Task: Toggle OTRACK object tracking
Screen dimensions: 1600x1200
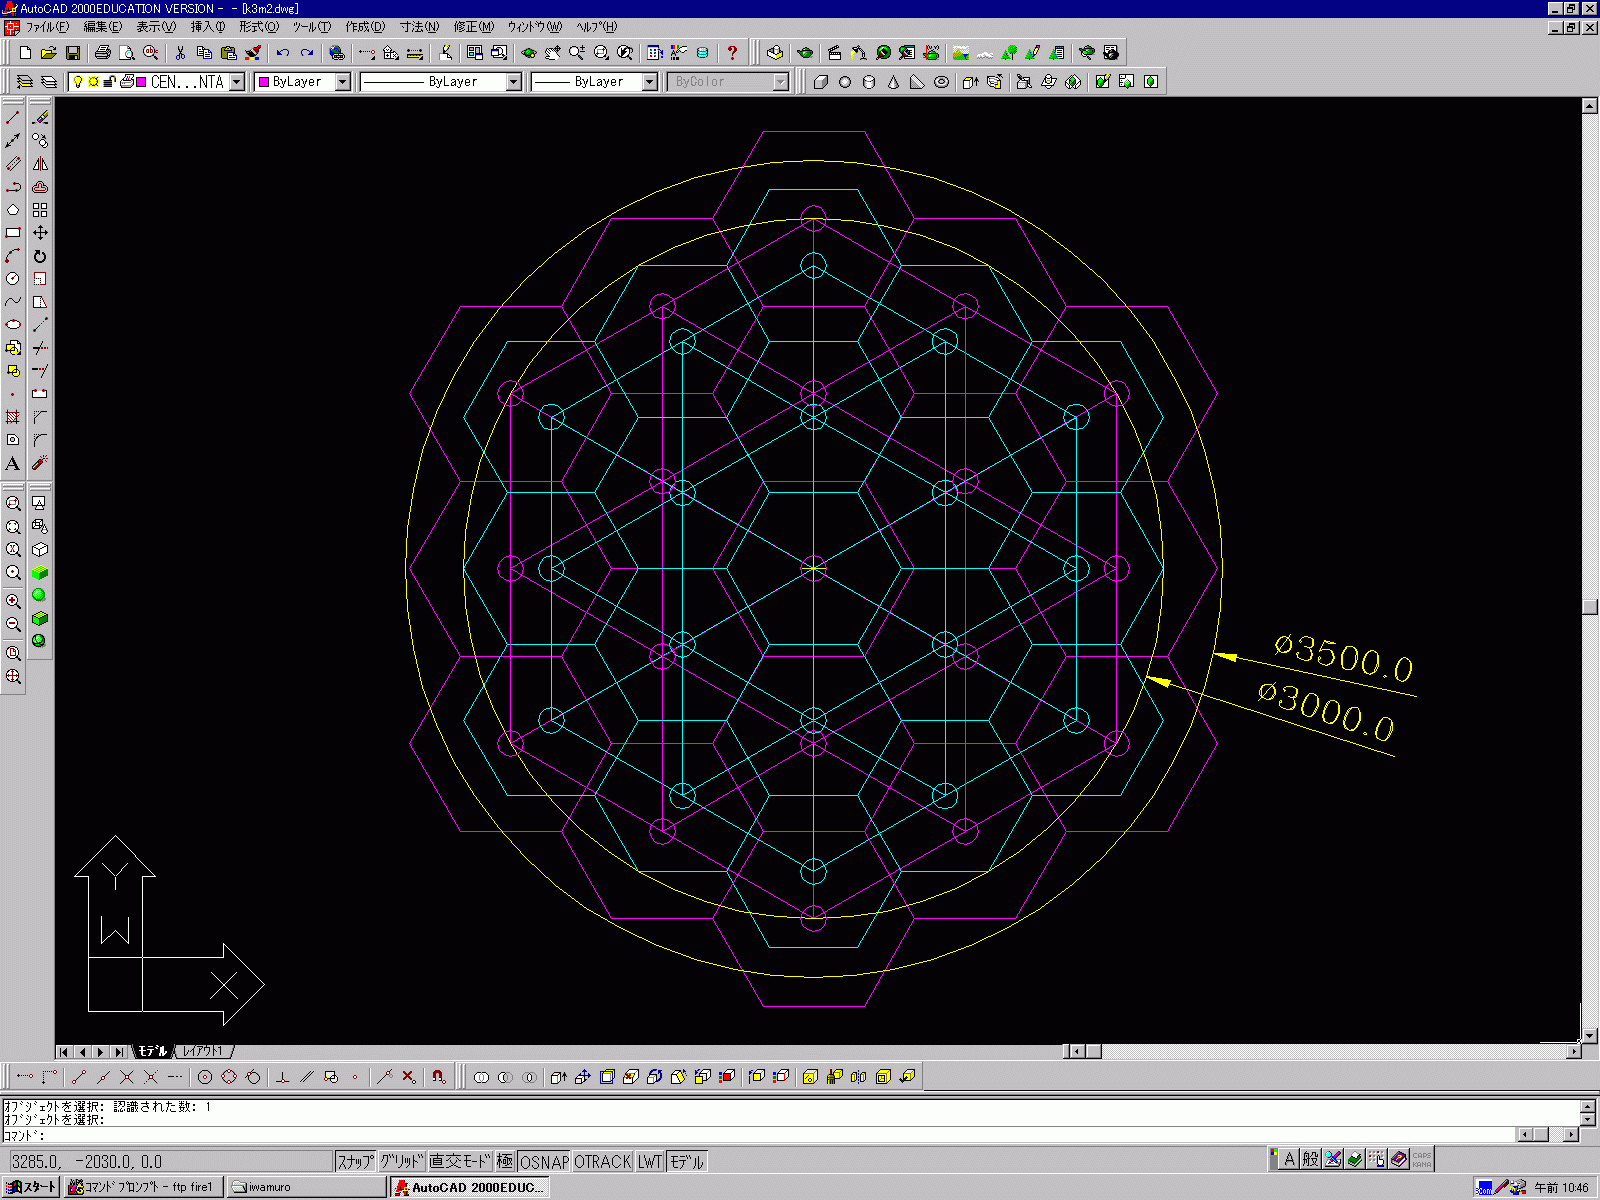Action: click(x=603, y=1161)
